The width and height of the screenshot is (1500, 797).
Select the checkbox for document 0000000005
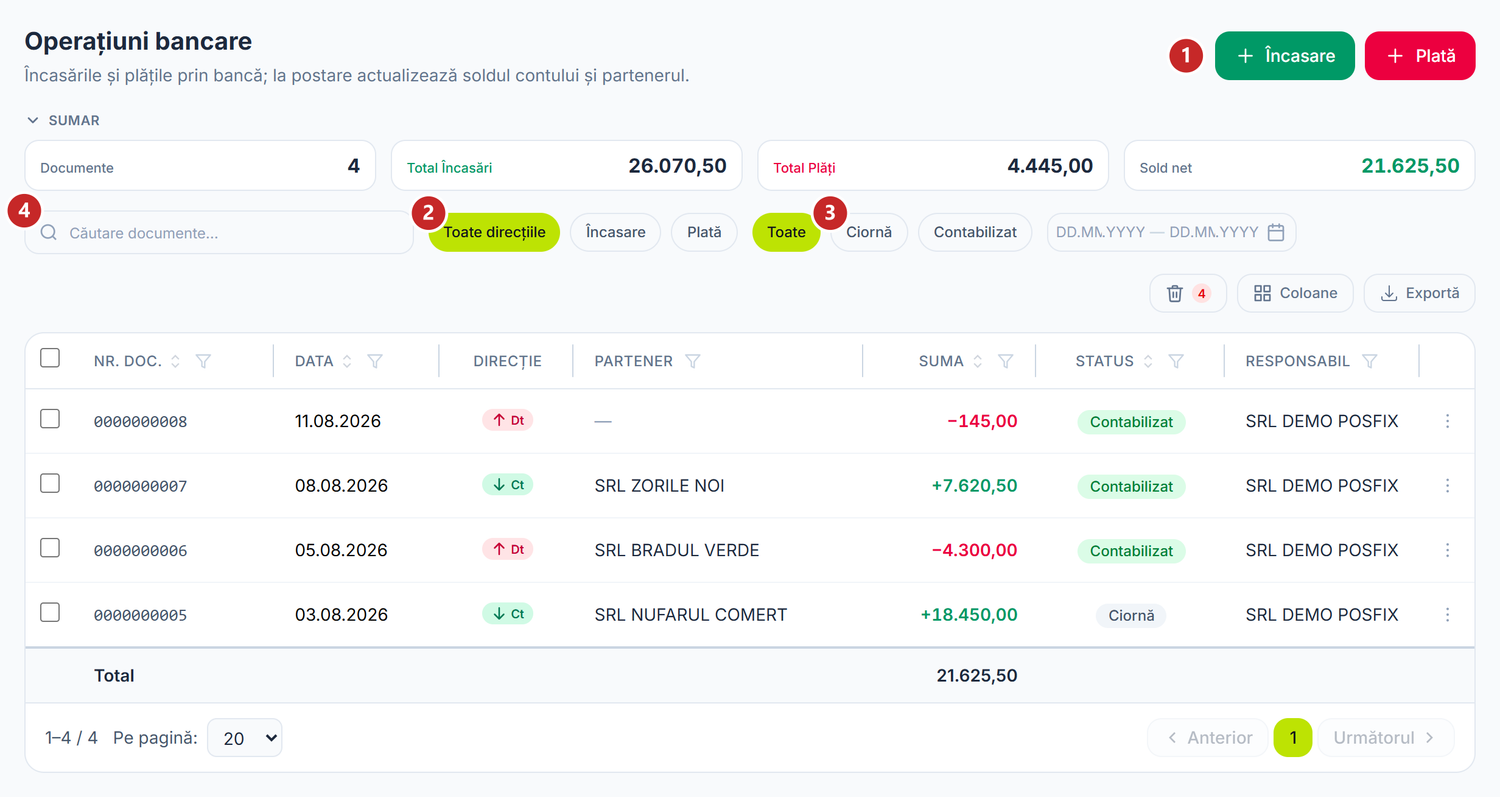pos(50,612)
